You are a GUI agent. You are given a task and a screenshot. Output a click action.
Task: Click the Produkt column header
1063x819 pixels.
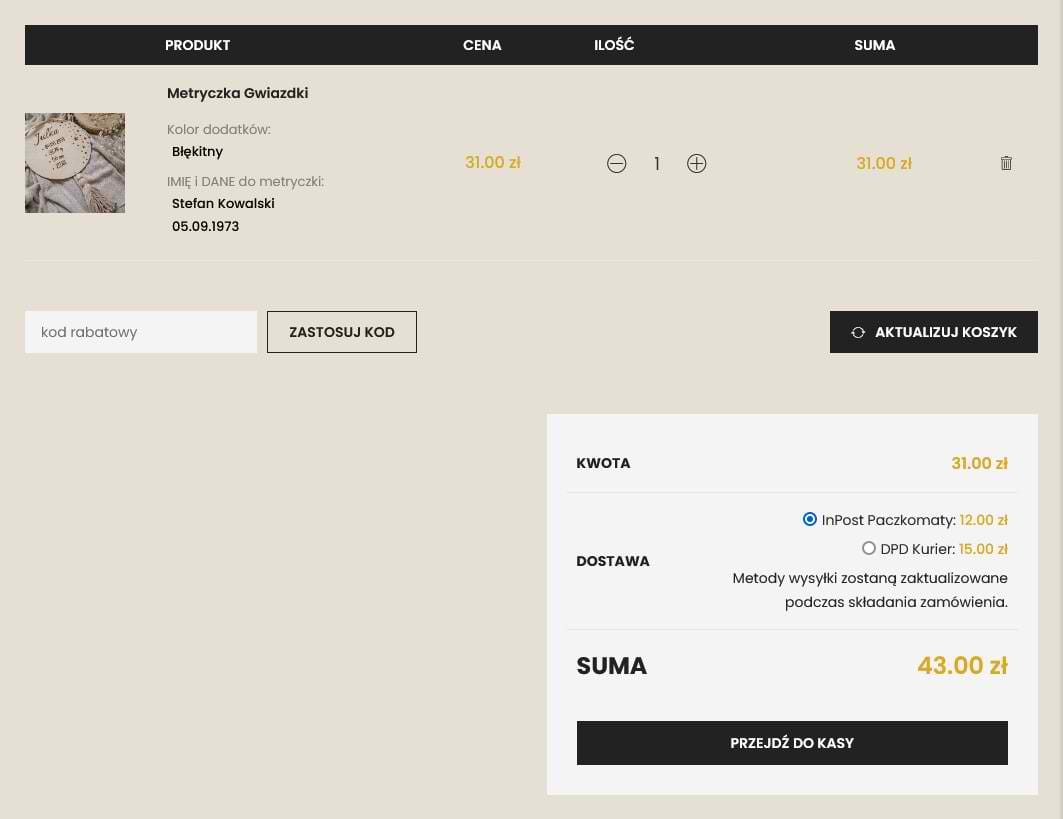(x=197, y=45)
